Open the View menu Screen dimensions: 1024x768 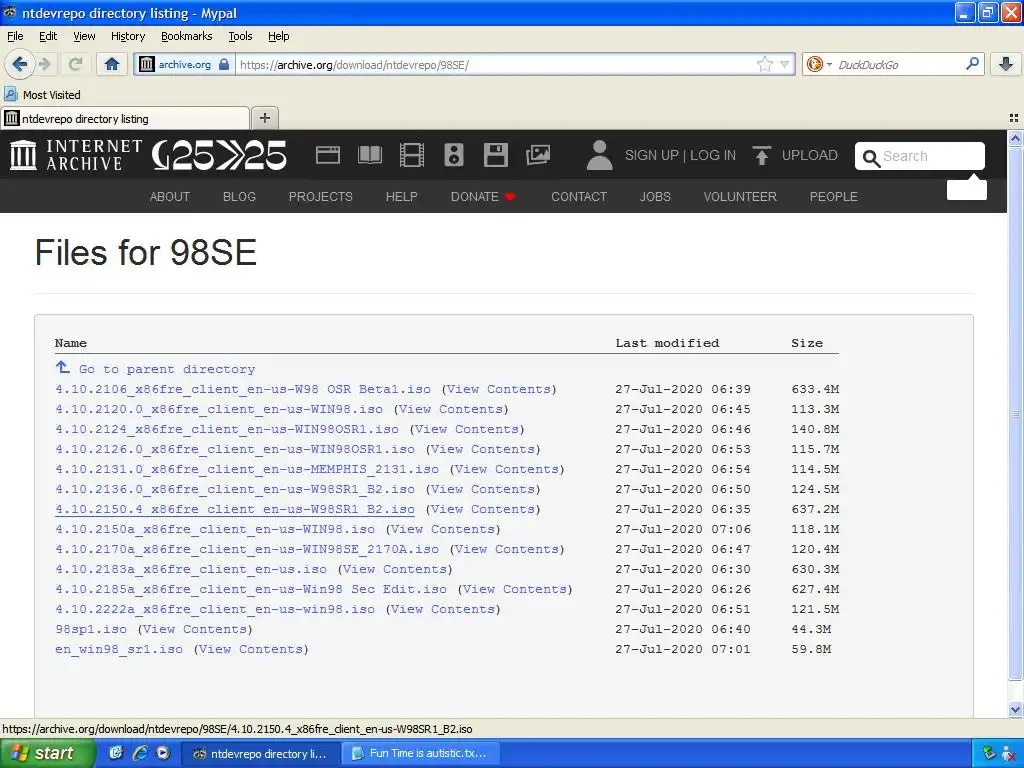tap(84, 36)
